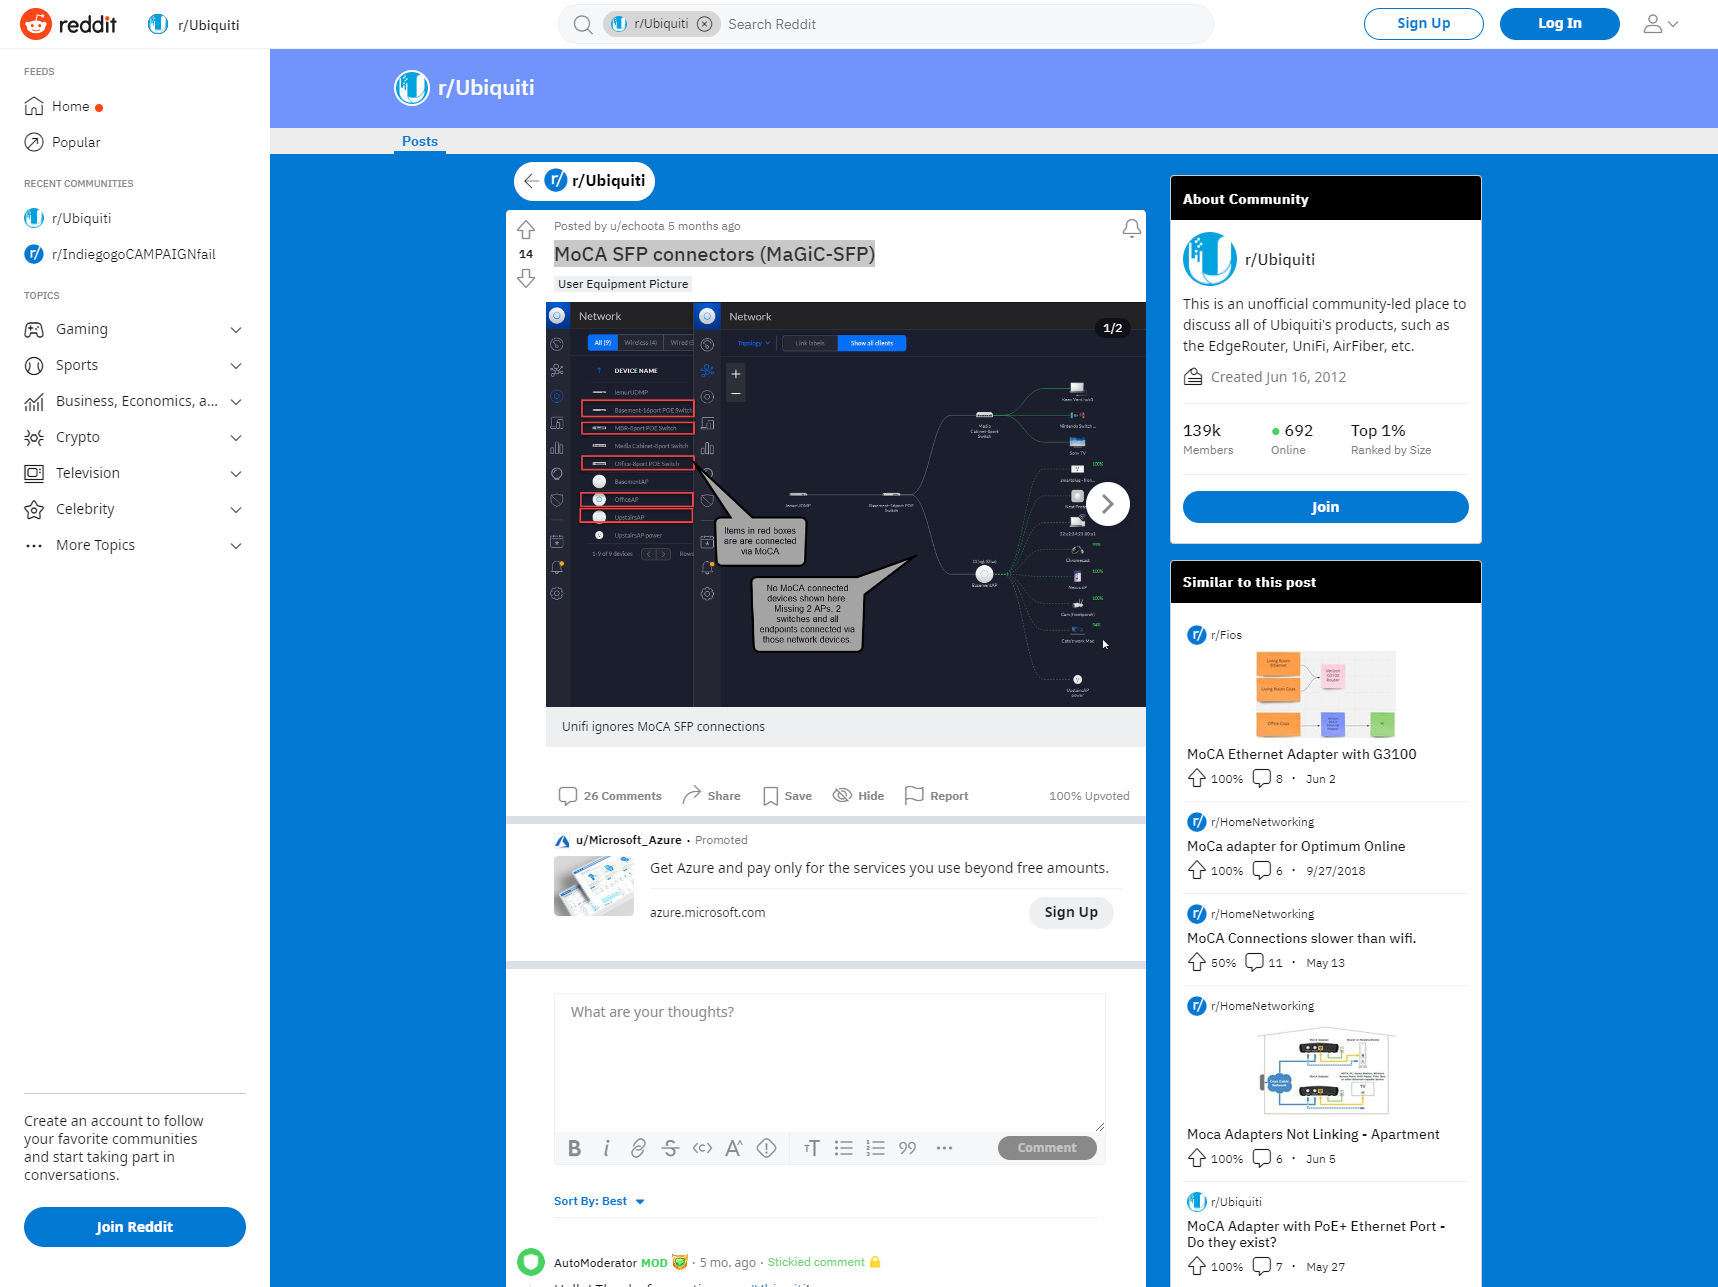Go to Popular feed
Screen dimensions: 1718x1287
pos(64,142)
